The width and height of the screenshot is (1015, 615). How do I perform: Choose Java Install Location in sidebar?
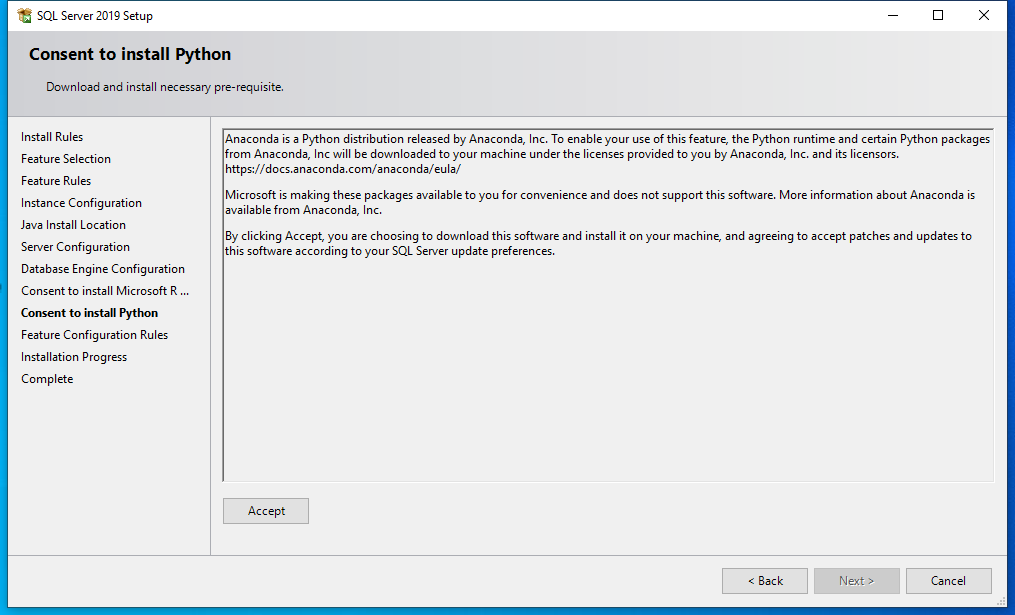click(x=73, y=225)
